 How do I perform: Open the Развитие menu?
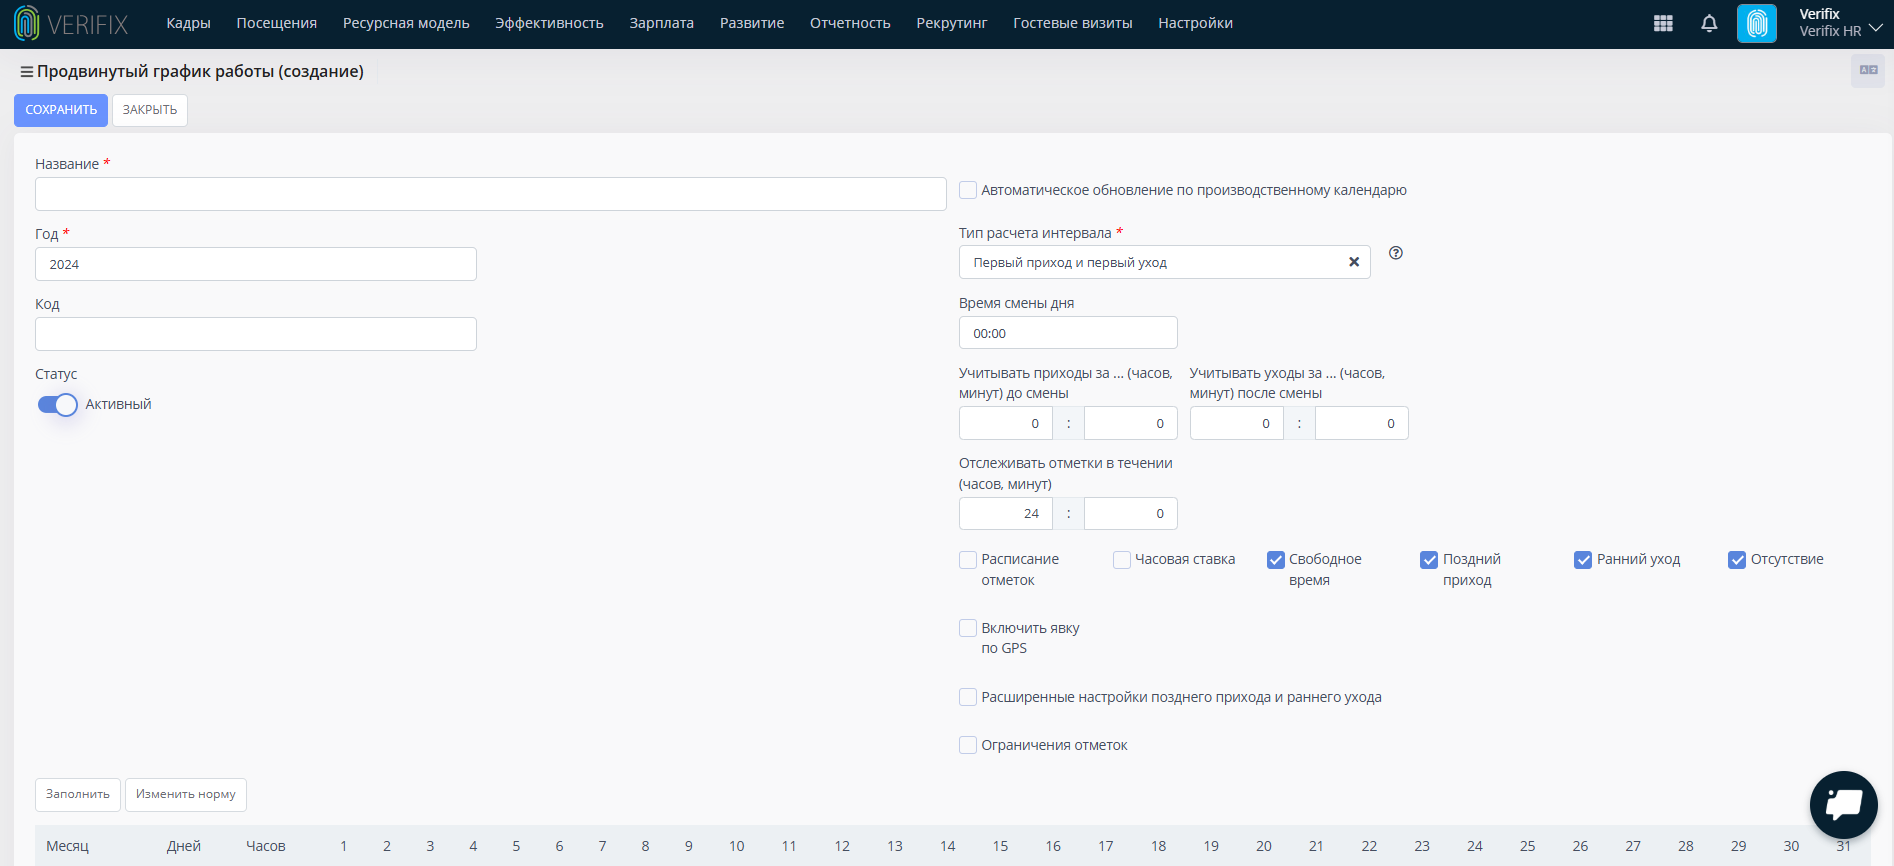[752, 23]
